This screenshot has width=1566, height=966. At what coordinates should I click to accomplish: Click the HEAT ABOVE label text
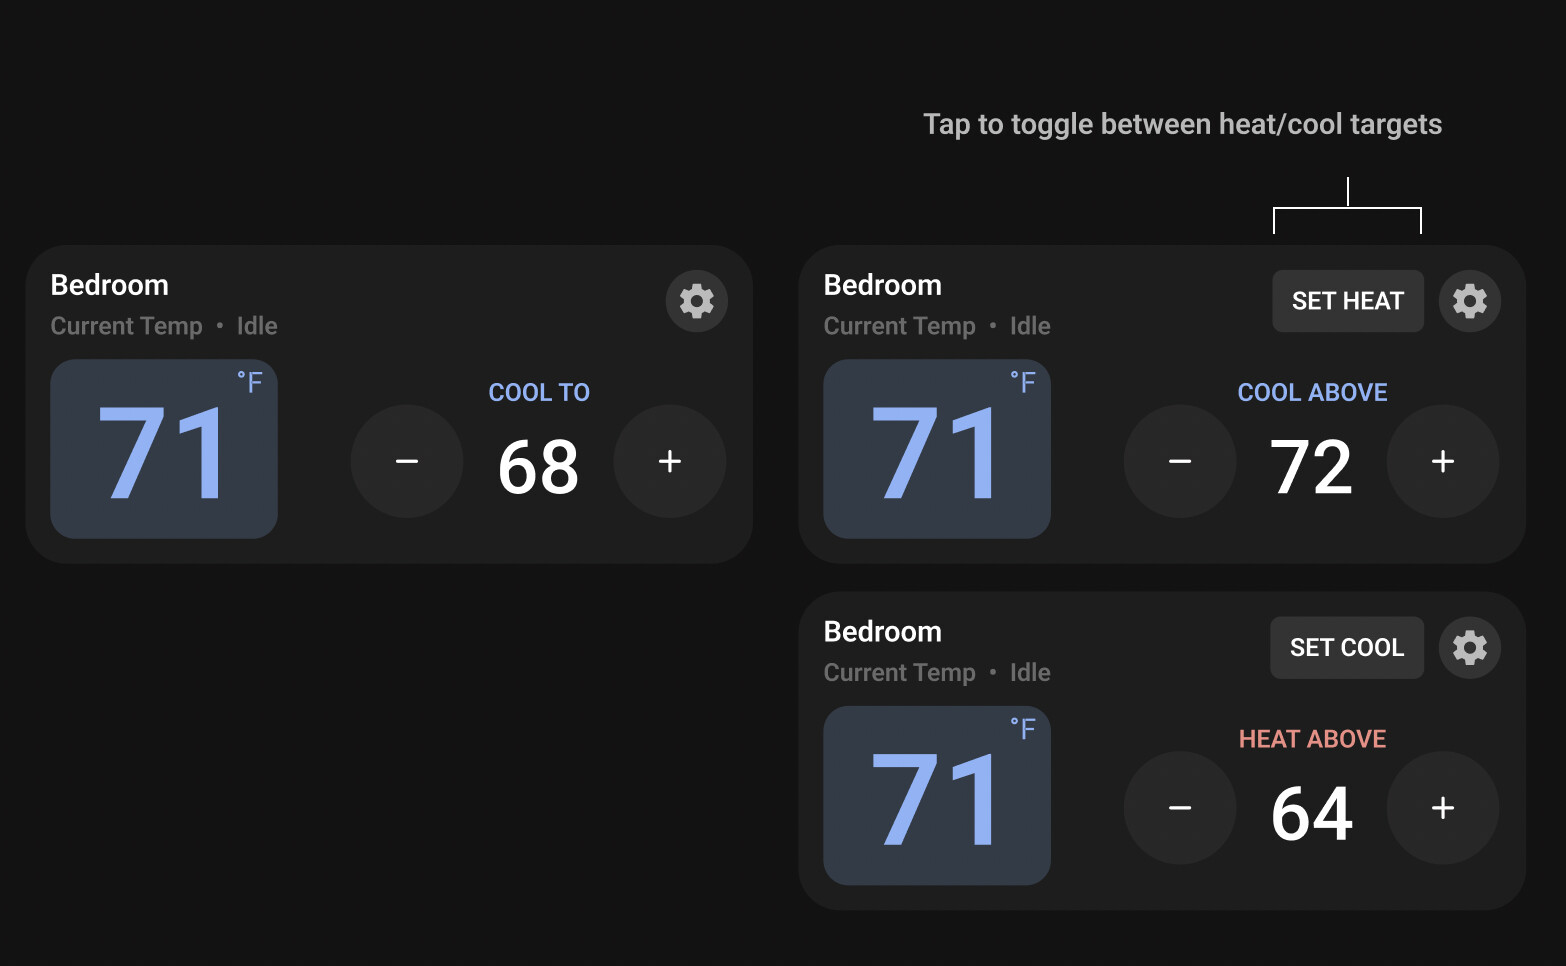[x=1312, y=739]
